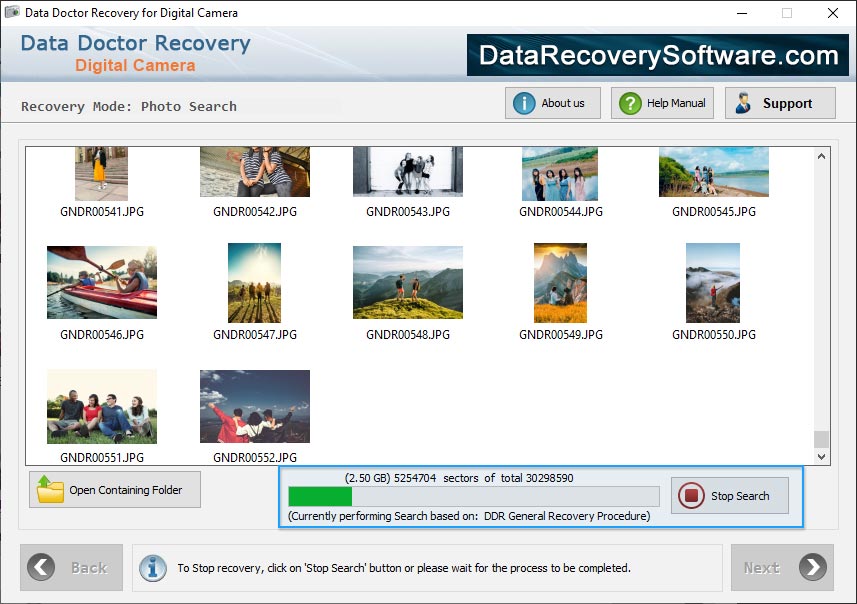Viewport: 857px width, 604px height.
Task: Open the GNDR00548.JPG mountain photo thumbnail
Action: (x=407, y=281)
